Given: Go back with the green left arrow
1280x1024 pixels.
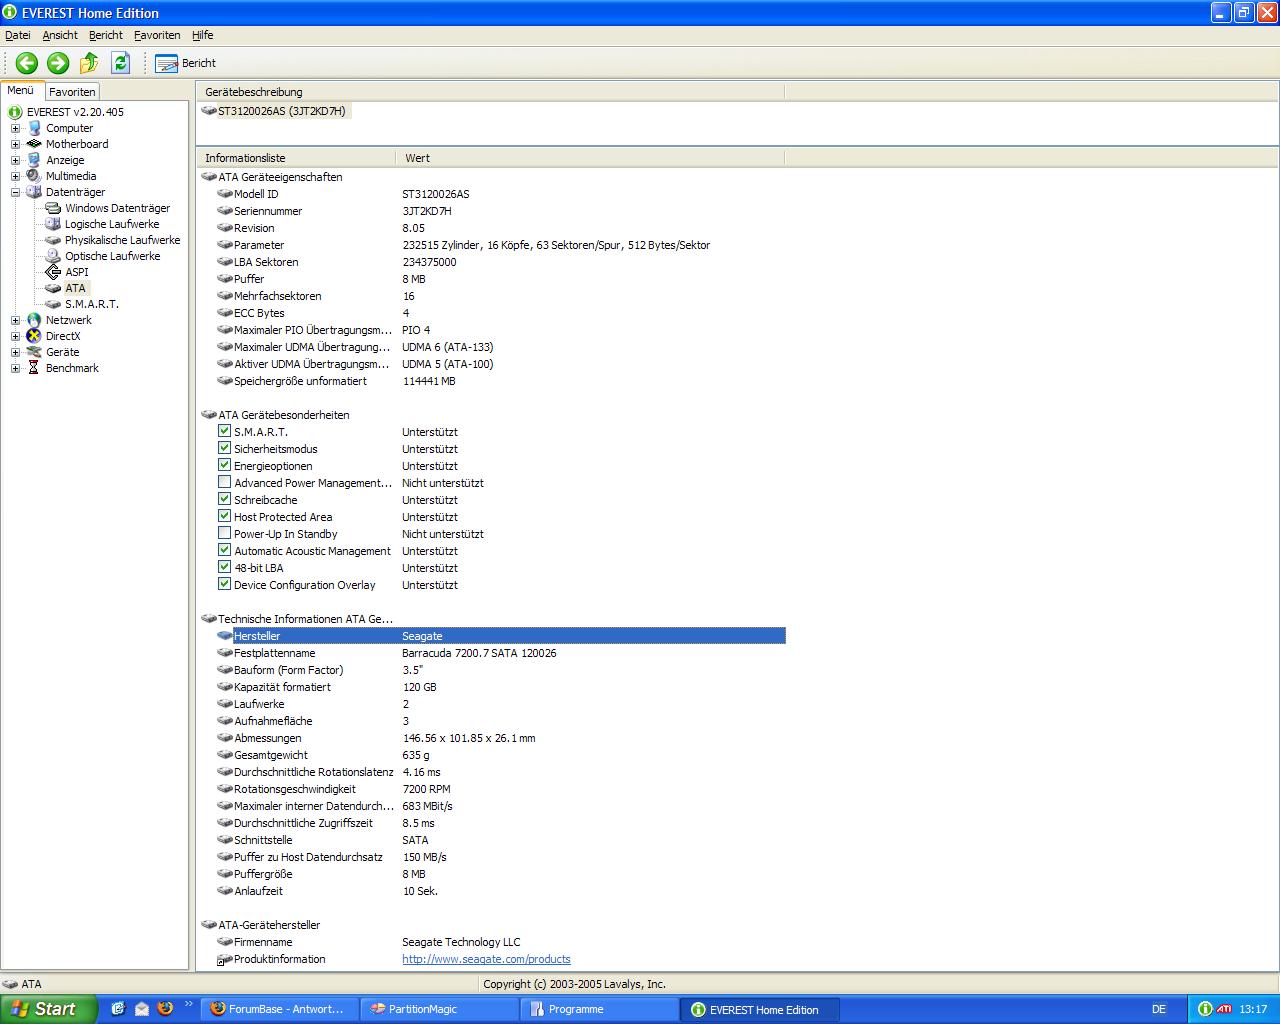Looking at the screenshot, I should click(x=27, y=63).
